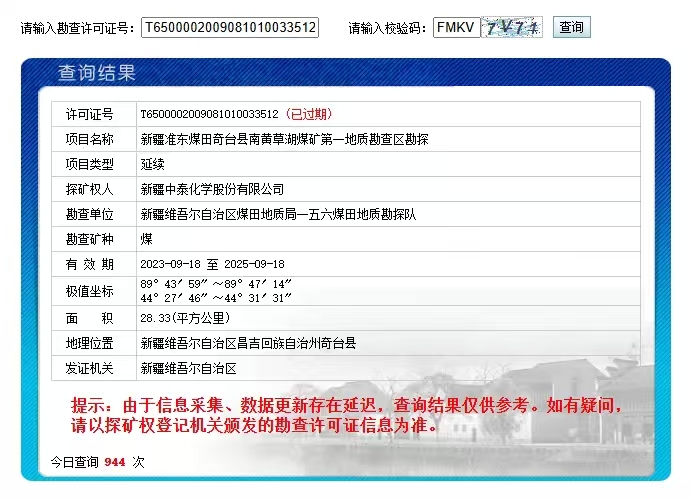The image size is (691, 498).
Task: Select longitude coordinates 89°43′59″～89°47′14″
Action: (x=216, y=284)
